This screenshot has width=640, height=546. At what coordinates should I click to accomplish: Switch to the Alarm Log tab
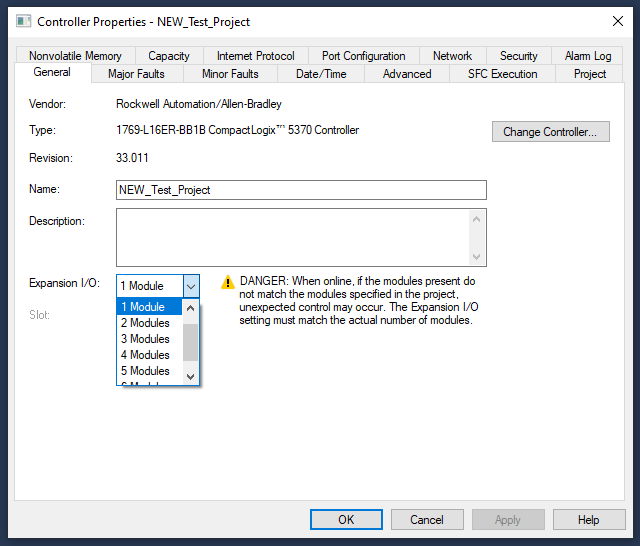[x=588, y=55]
